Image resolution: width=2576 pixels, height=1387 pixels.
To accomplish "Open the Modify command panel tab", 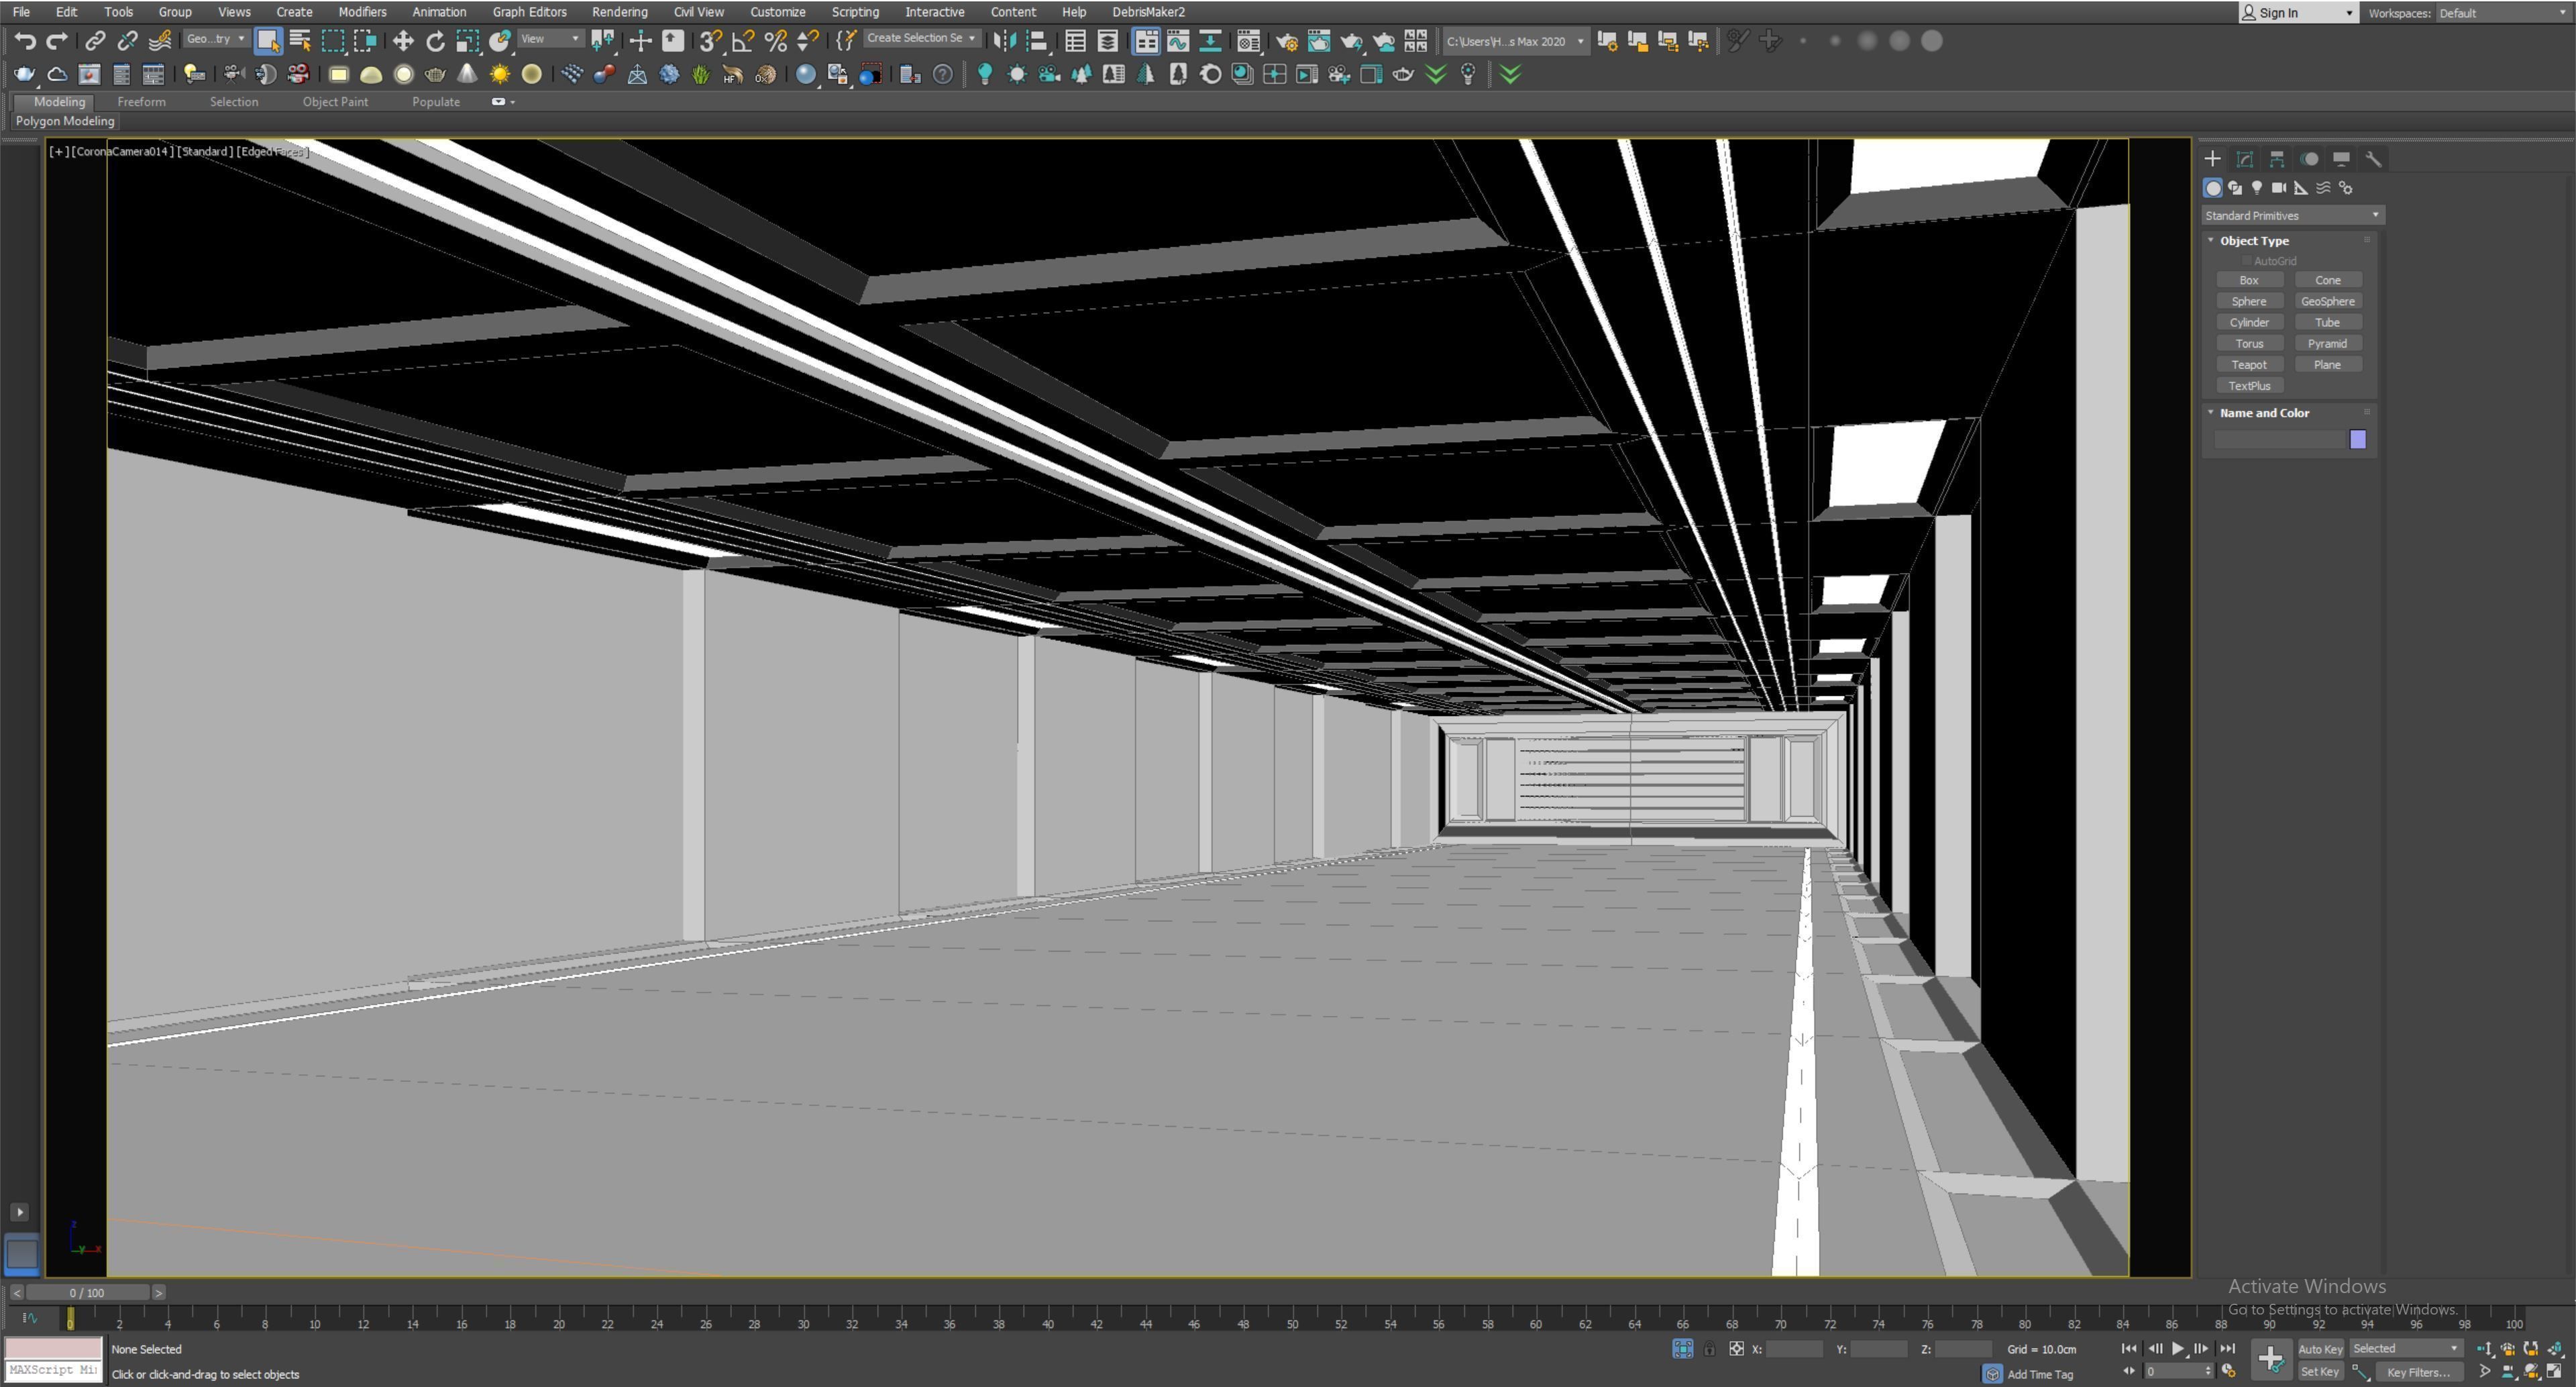I will point(2245,159).
